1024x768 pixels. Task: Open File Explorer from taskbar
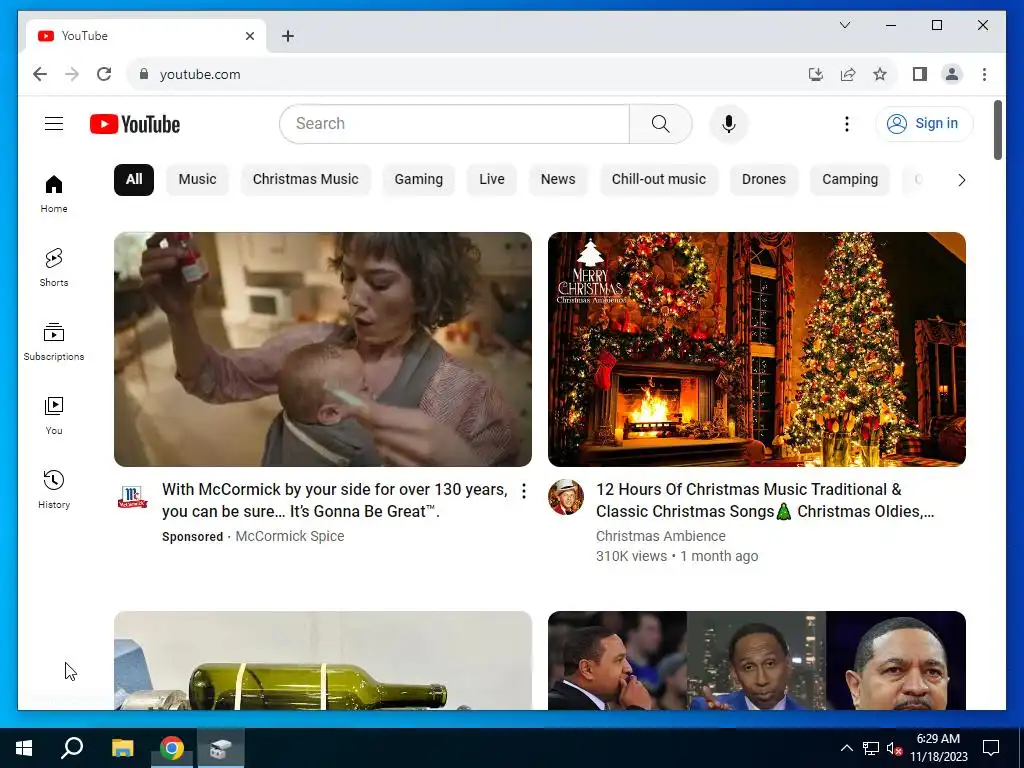click(122, 748)
